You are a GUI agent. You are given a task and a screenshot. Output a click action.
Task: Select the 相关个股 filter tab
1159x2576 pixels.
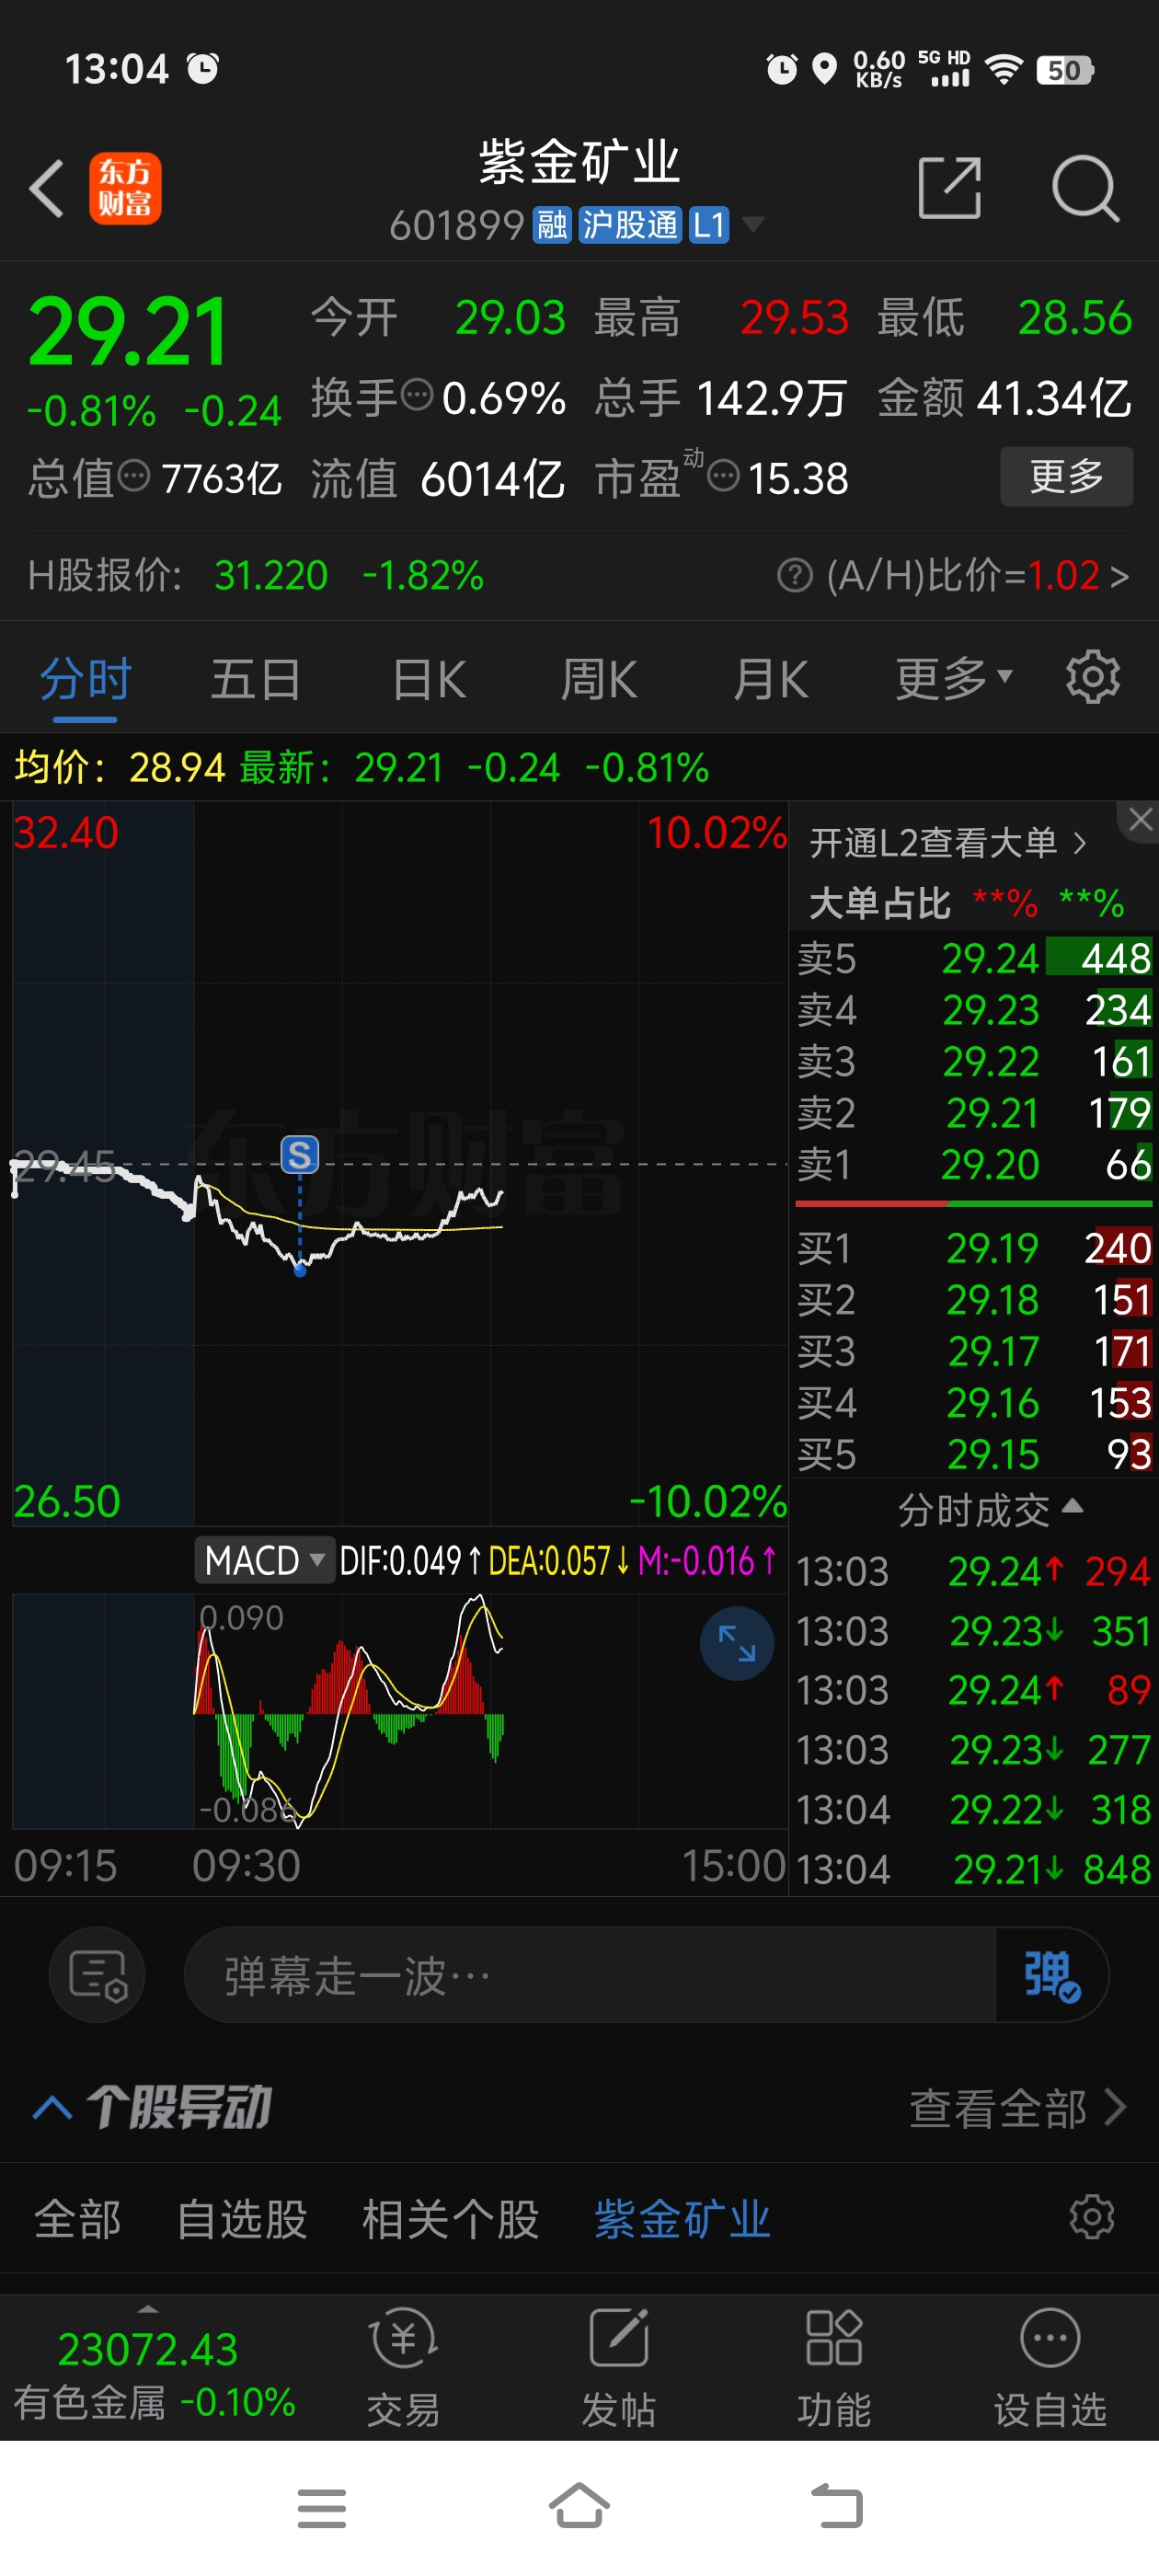click(450, 2219)
